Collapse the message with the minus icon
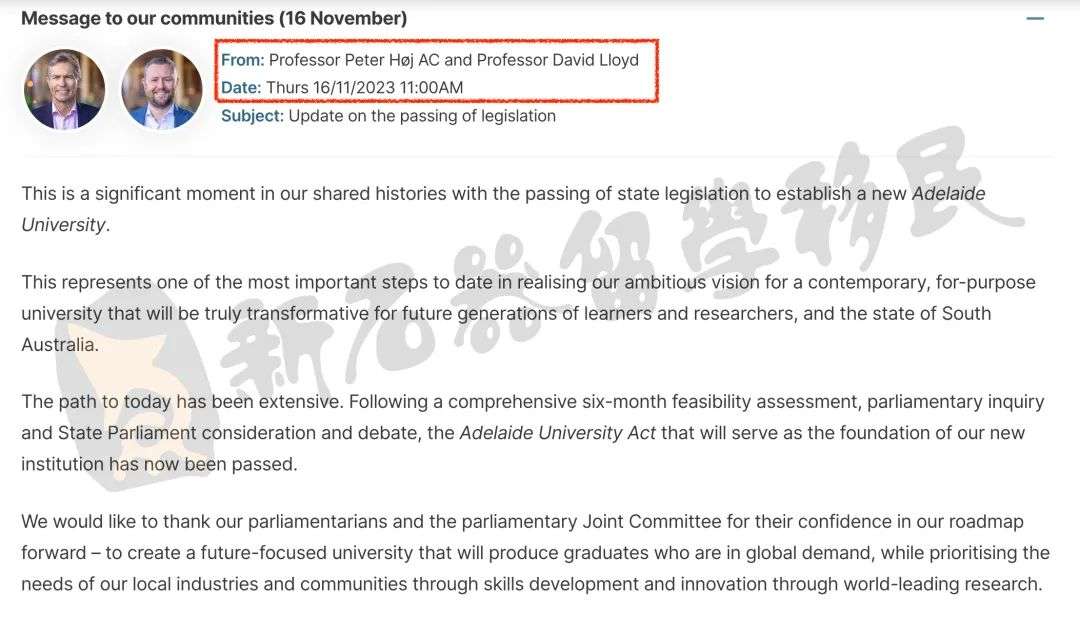This screenshot has width=1080, height=618. (x=1035, y=19)
